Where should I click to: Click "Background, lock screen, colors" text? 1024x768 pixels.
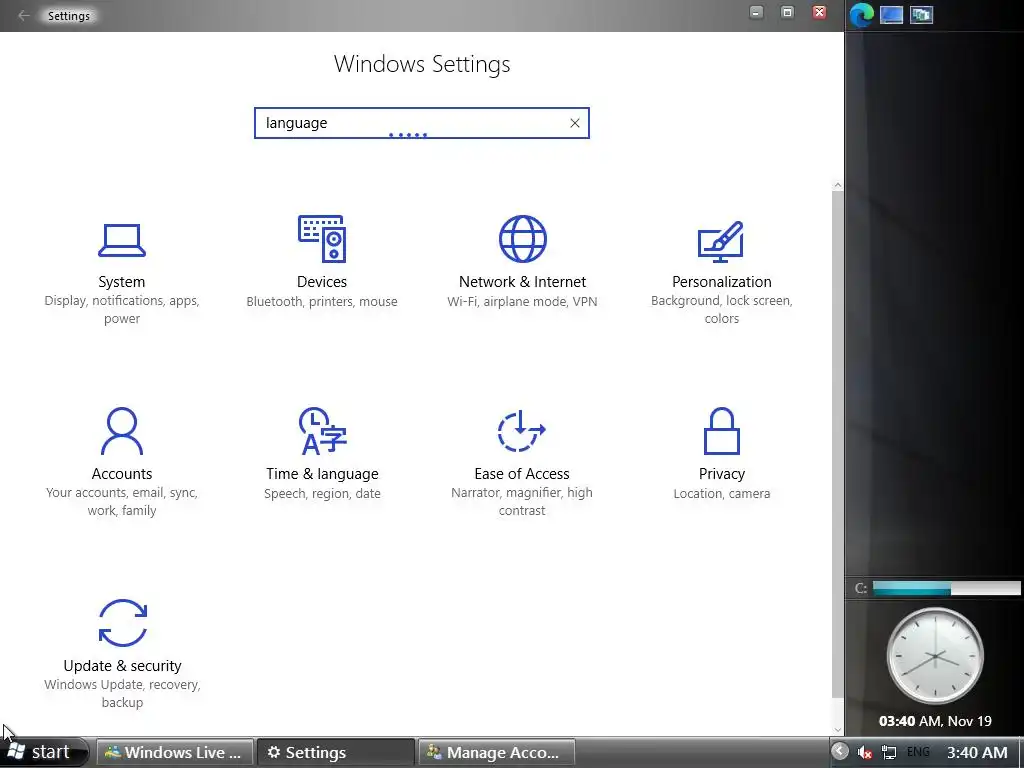[722, 310]
